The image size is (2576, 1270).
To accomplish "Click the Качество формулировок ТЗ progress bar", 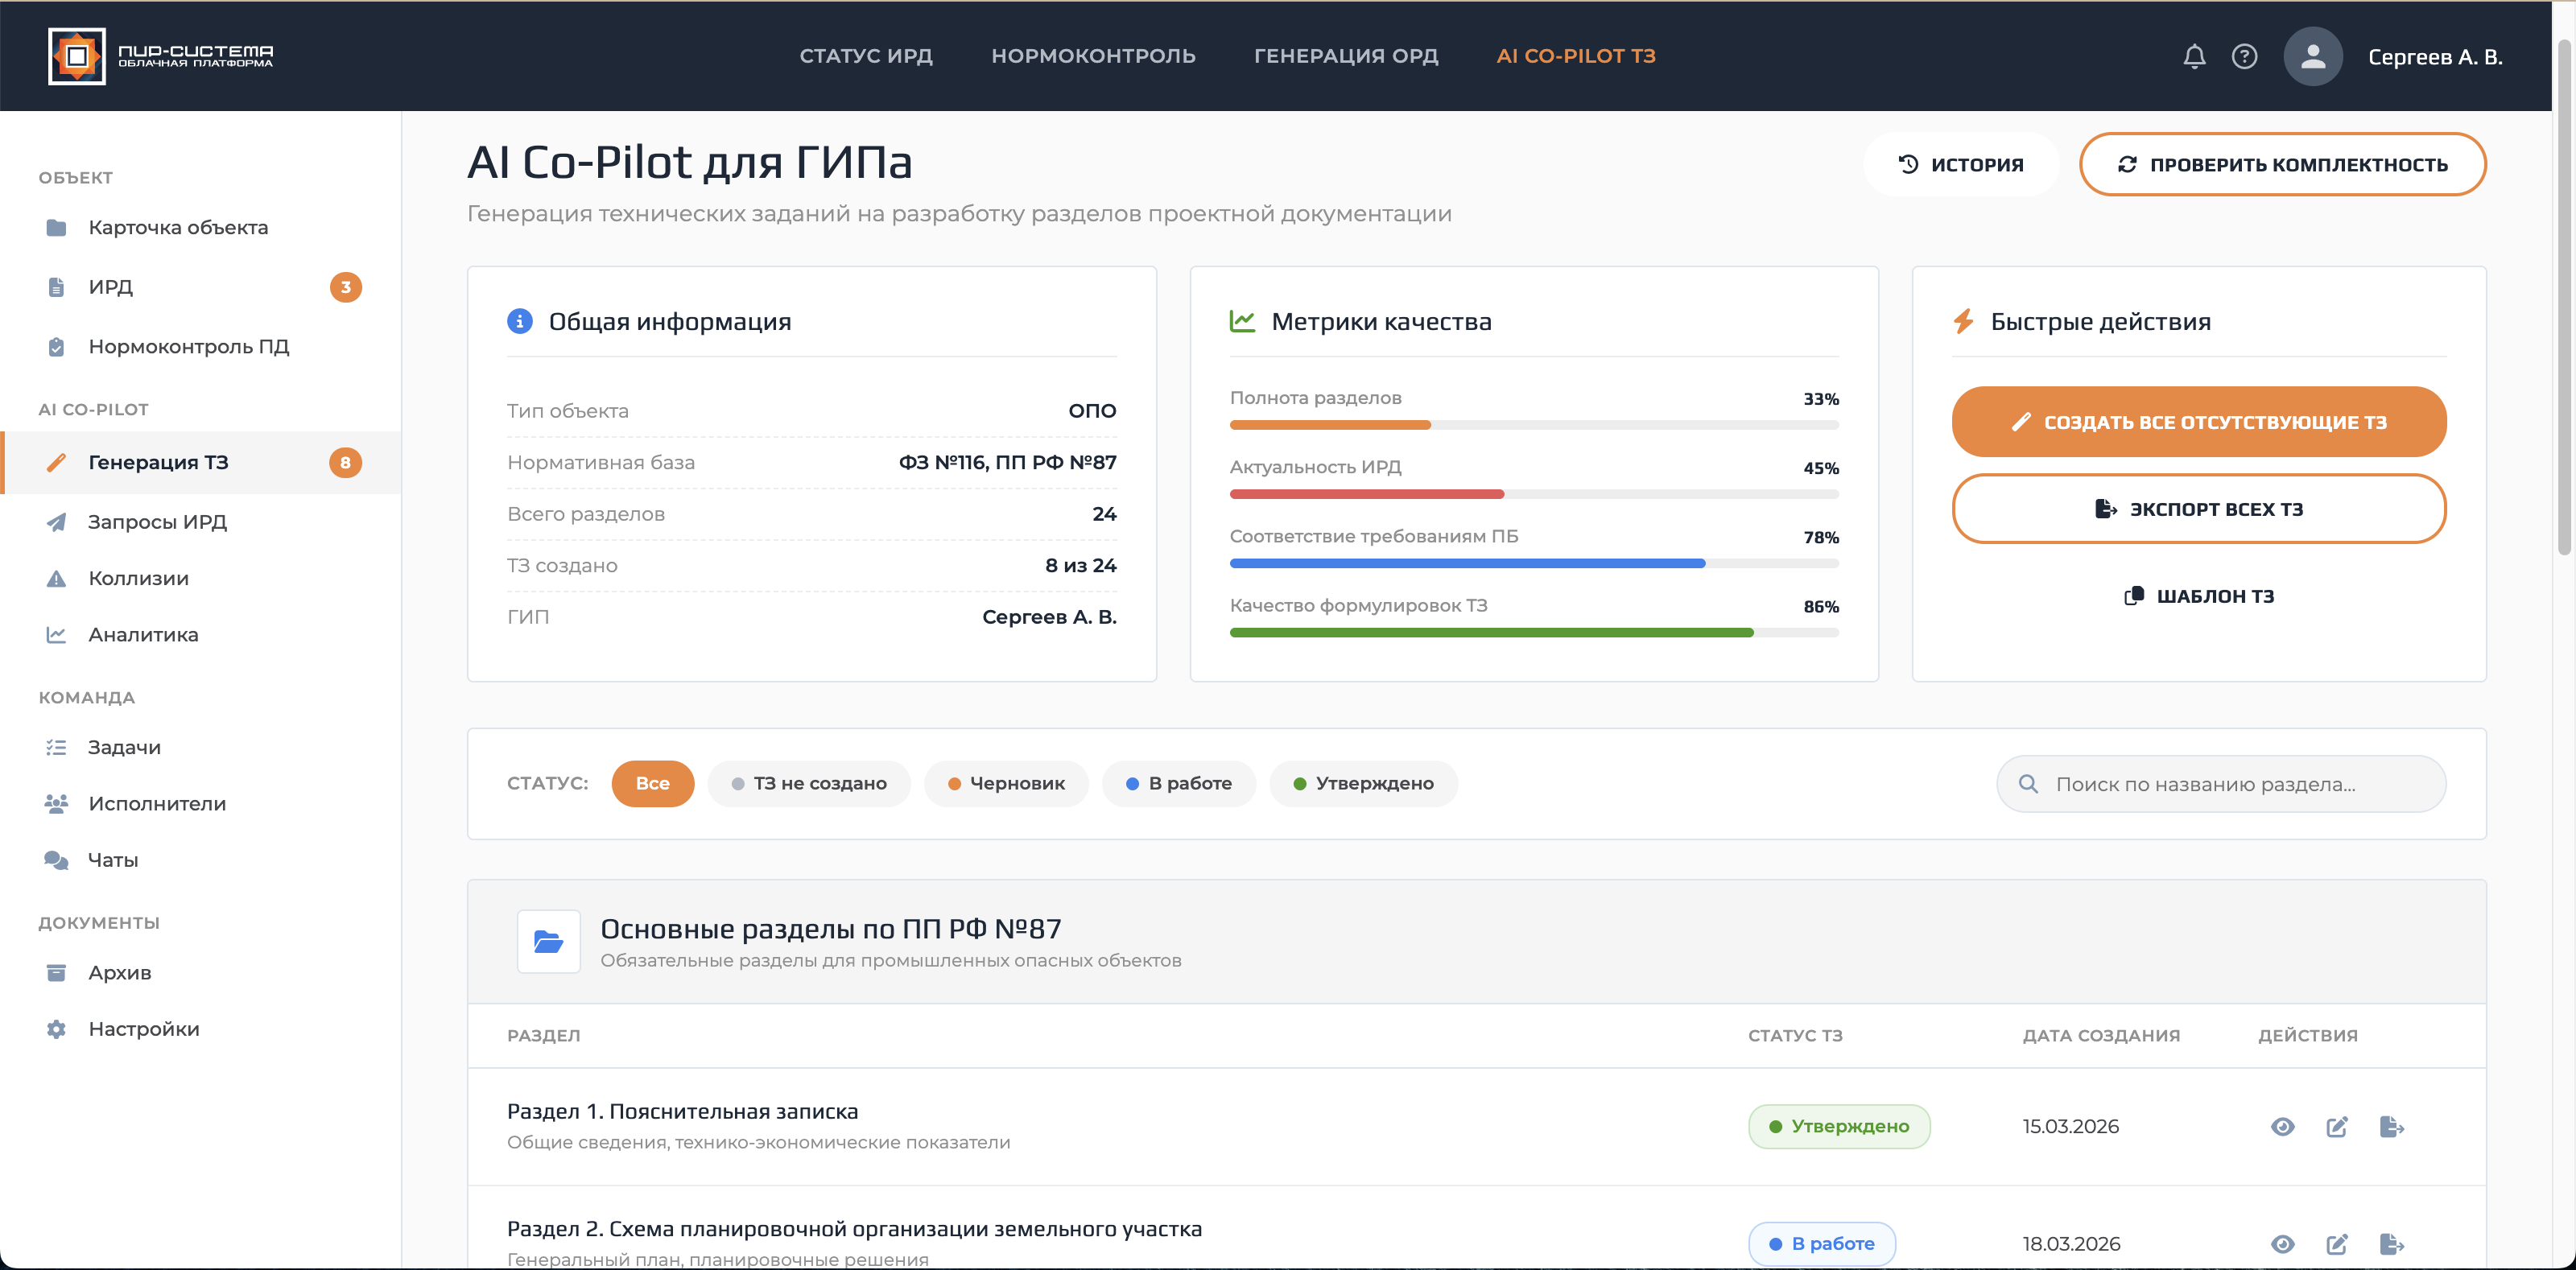I will coord(1533,633).
